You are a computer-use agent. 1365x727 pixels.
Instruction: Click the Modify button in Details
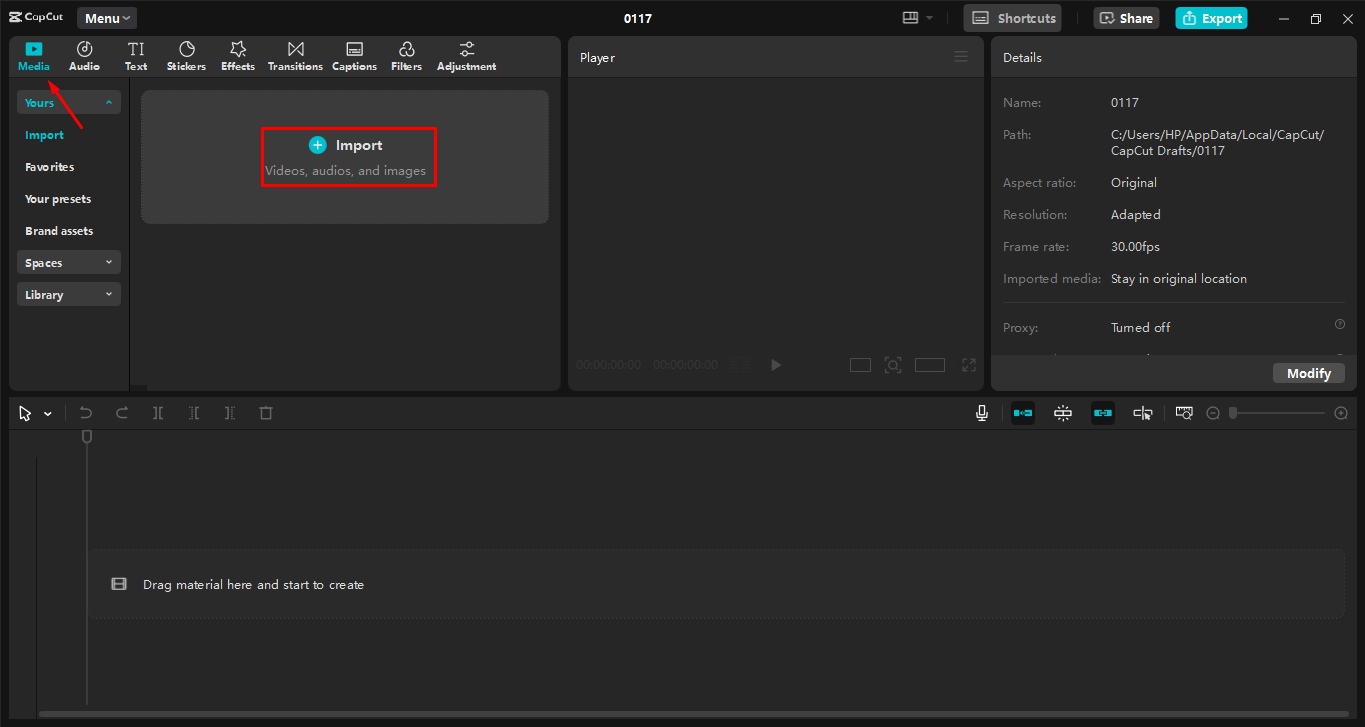tap(1308, 372)
